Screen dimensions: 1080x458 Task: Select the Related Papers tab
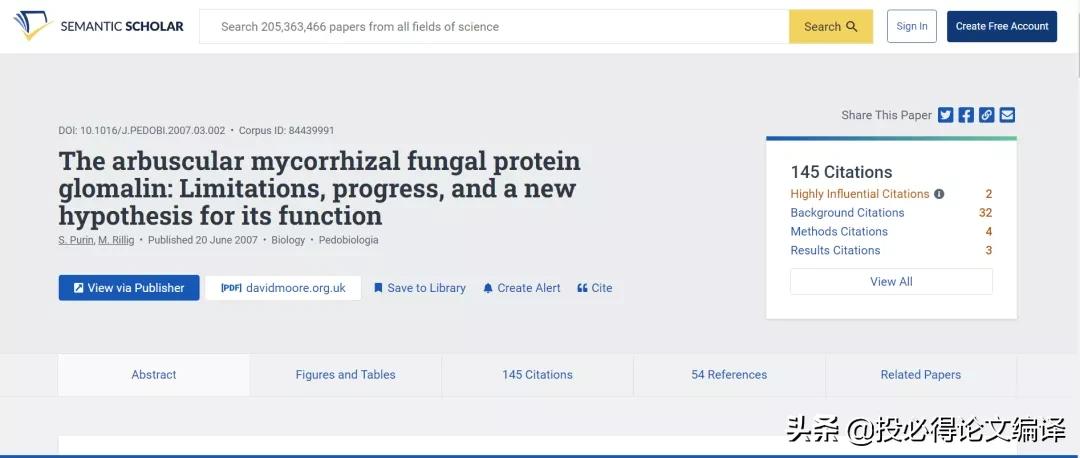point(921,375)
